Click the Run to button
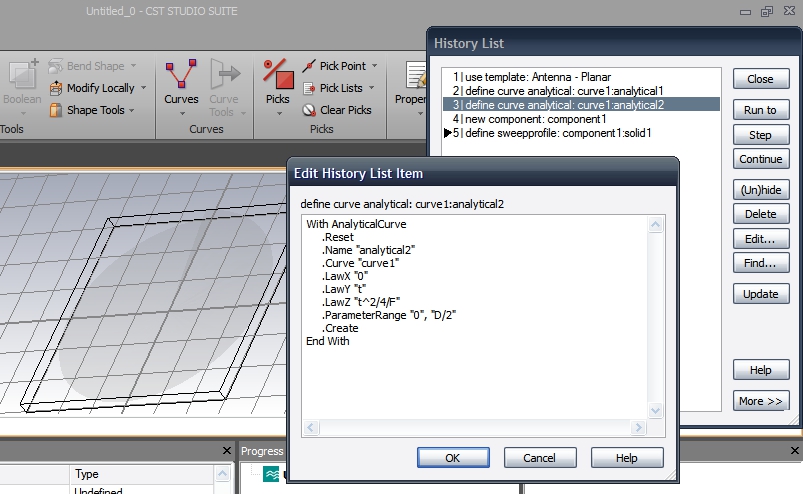 tap(760, 110)
